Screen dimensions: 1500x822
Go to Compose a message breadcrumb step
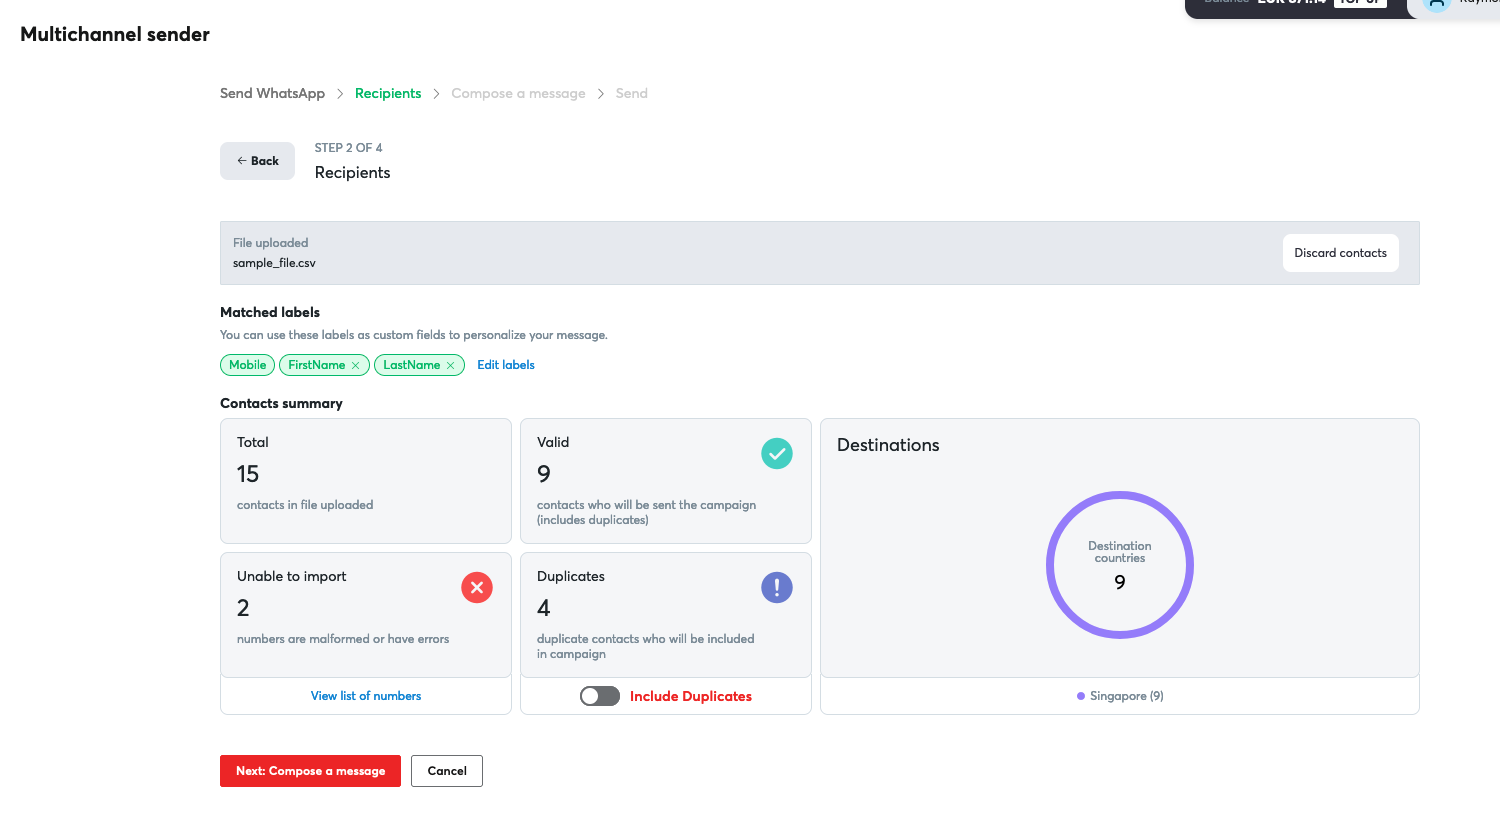point(518,93)
